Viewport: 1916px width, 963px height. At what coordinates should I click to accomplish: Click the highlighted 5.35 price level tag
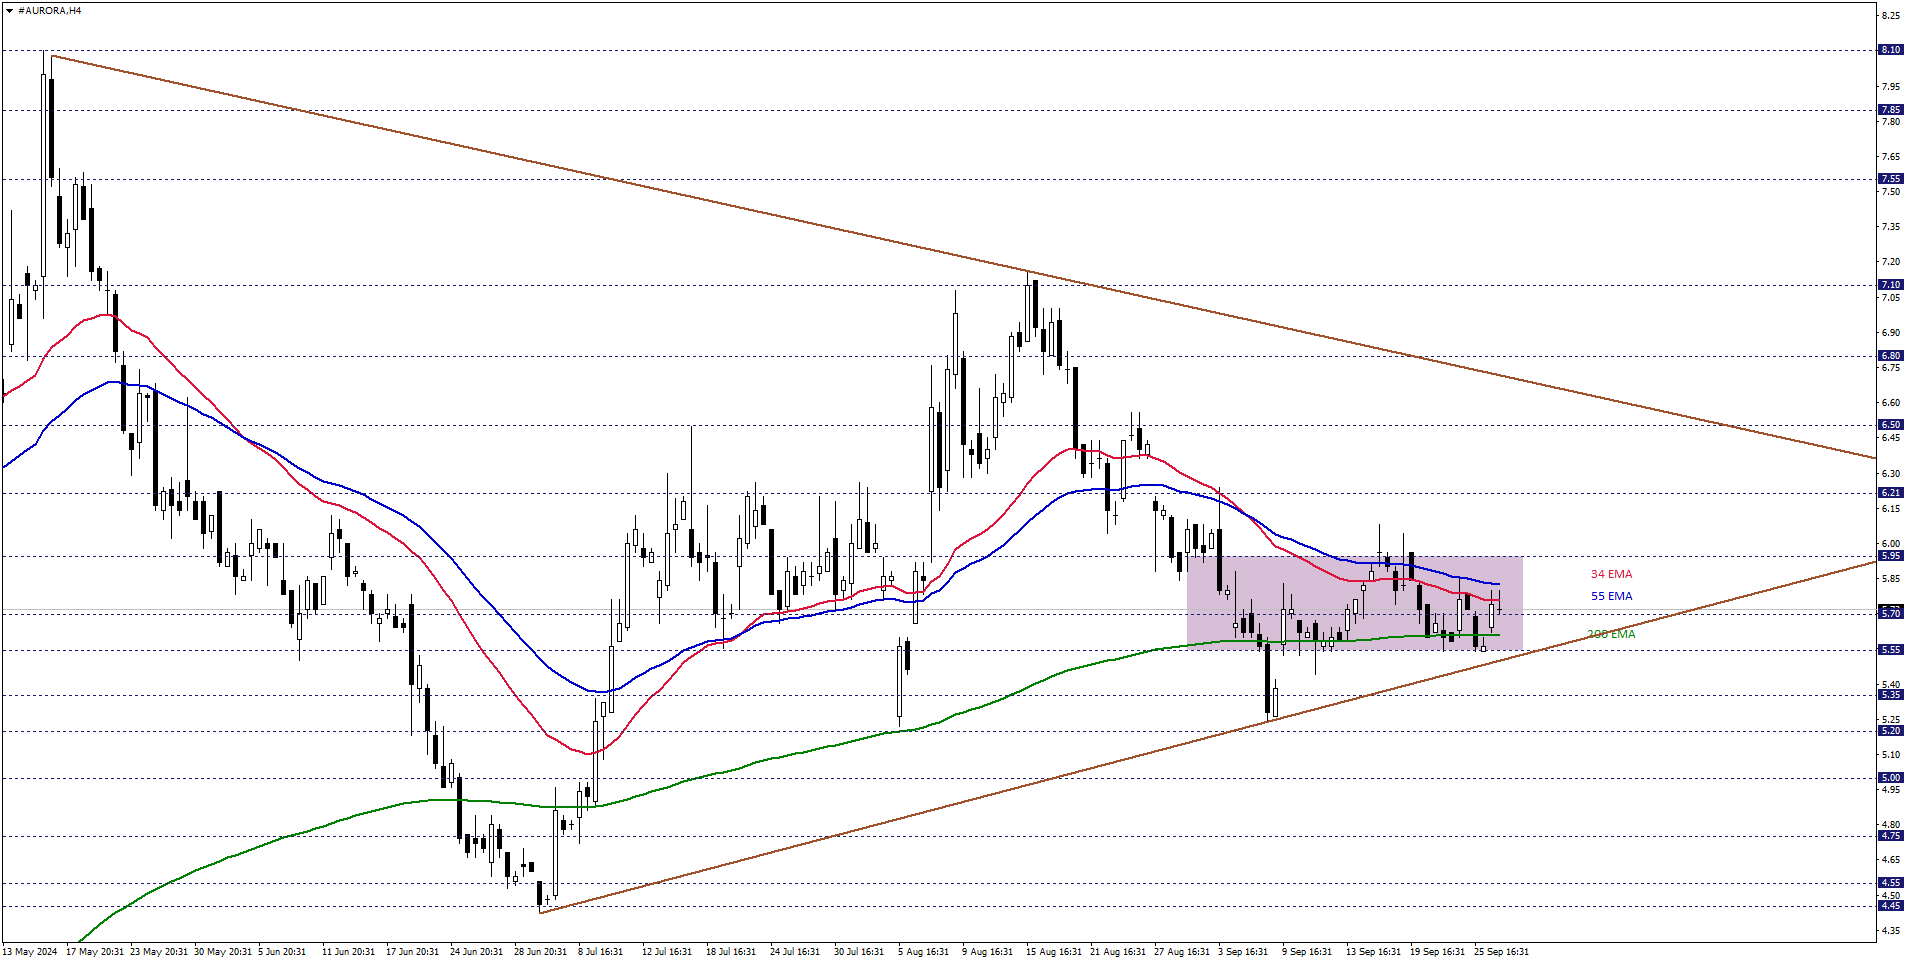coord(1890,695)
